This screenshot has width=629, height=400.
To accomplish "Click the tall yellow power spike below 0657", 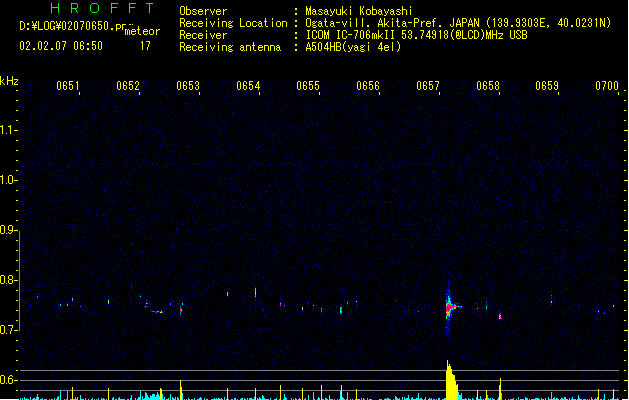I will point(452,380).
